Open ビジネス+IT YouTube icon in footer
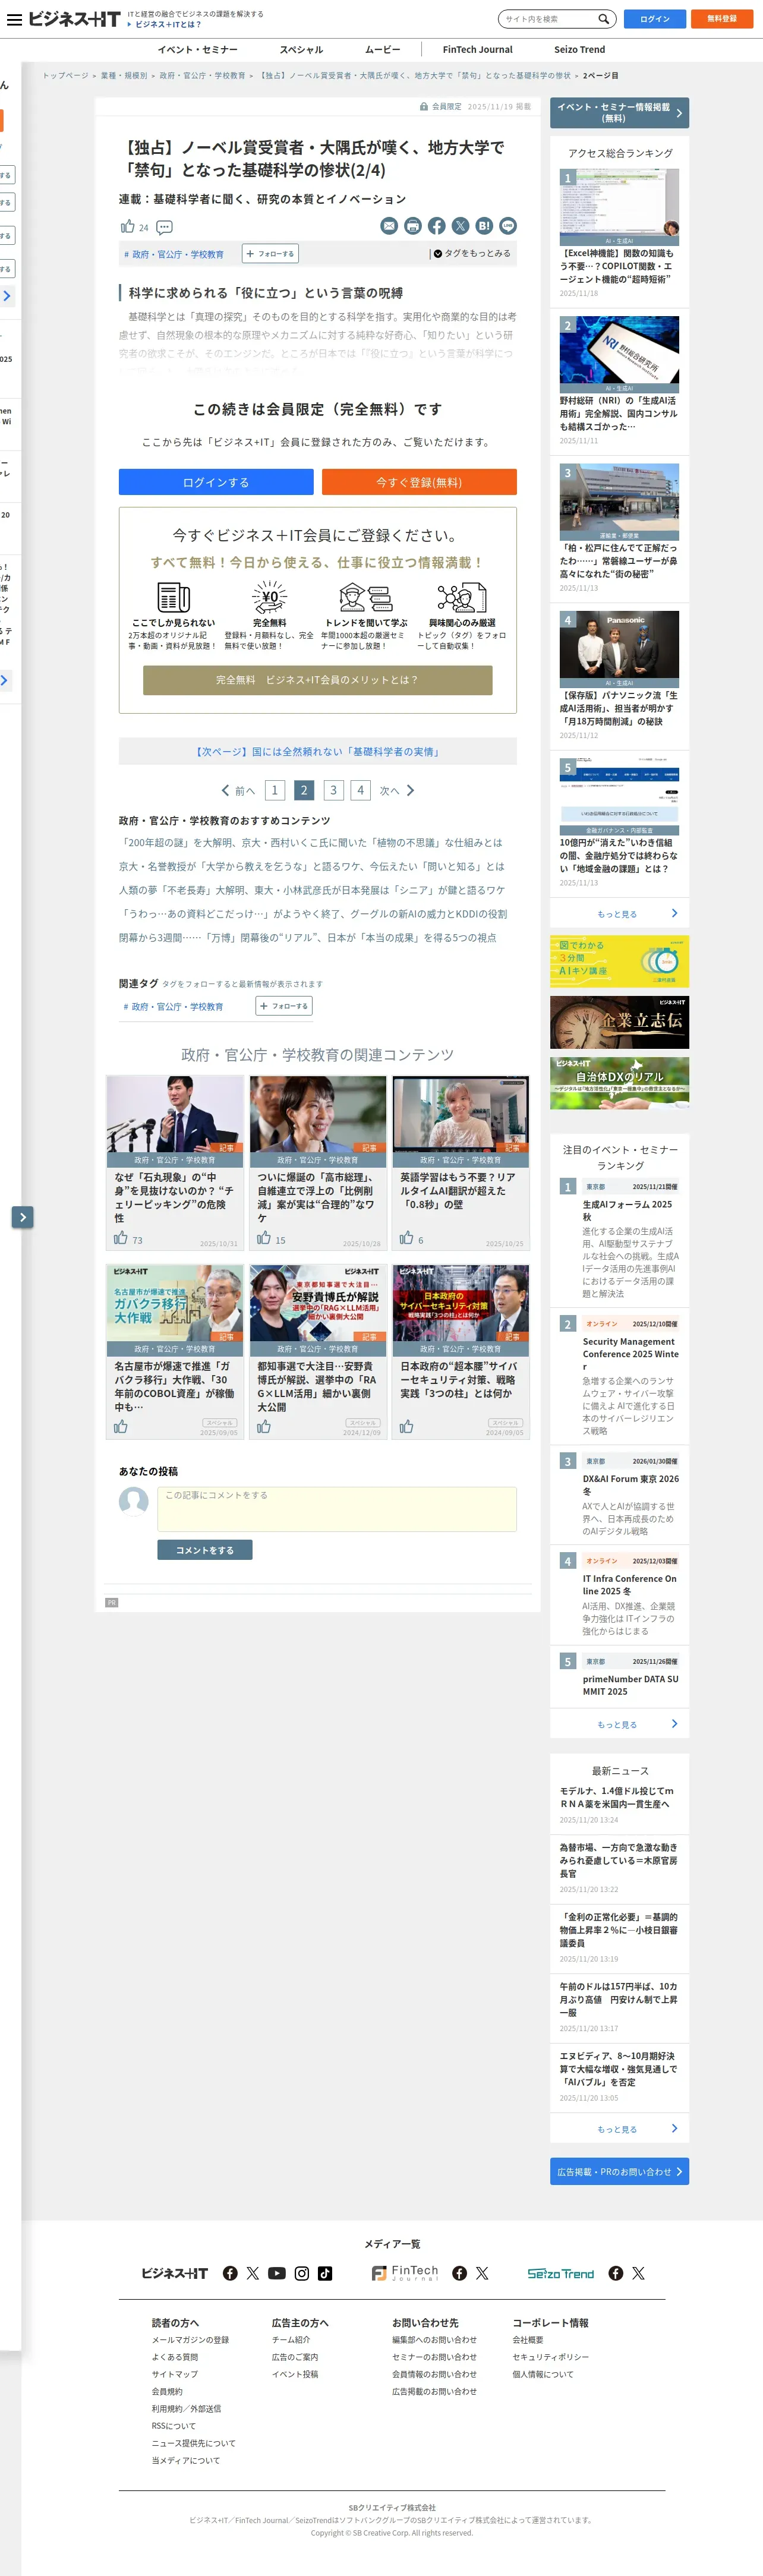Viewport: 763px width, 2576px height. coord(277,2273)
